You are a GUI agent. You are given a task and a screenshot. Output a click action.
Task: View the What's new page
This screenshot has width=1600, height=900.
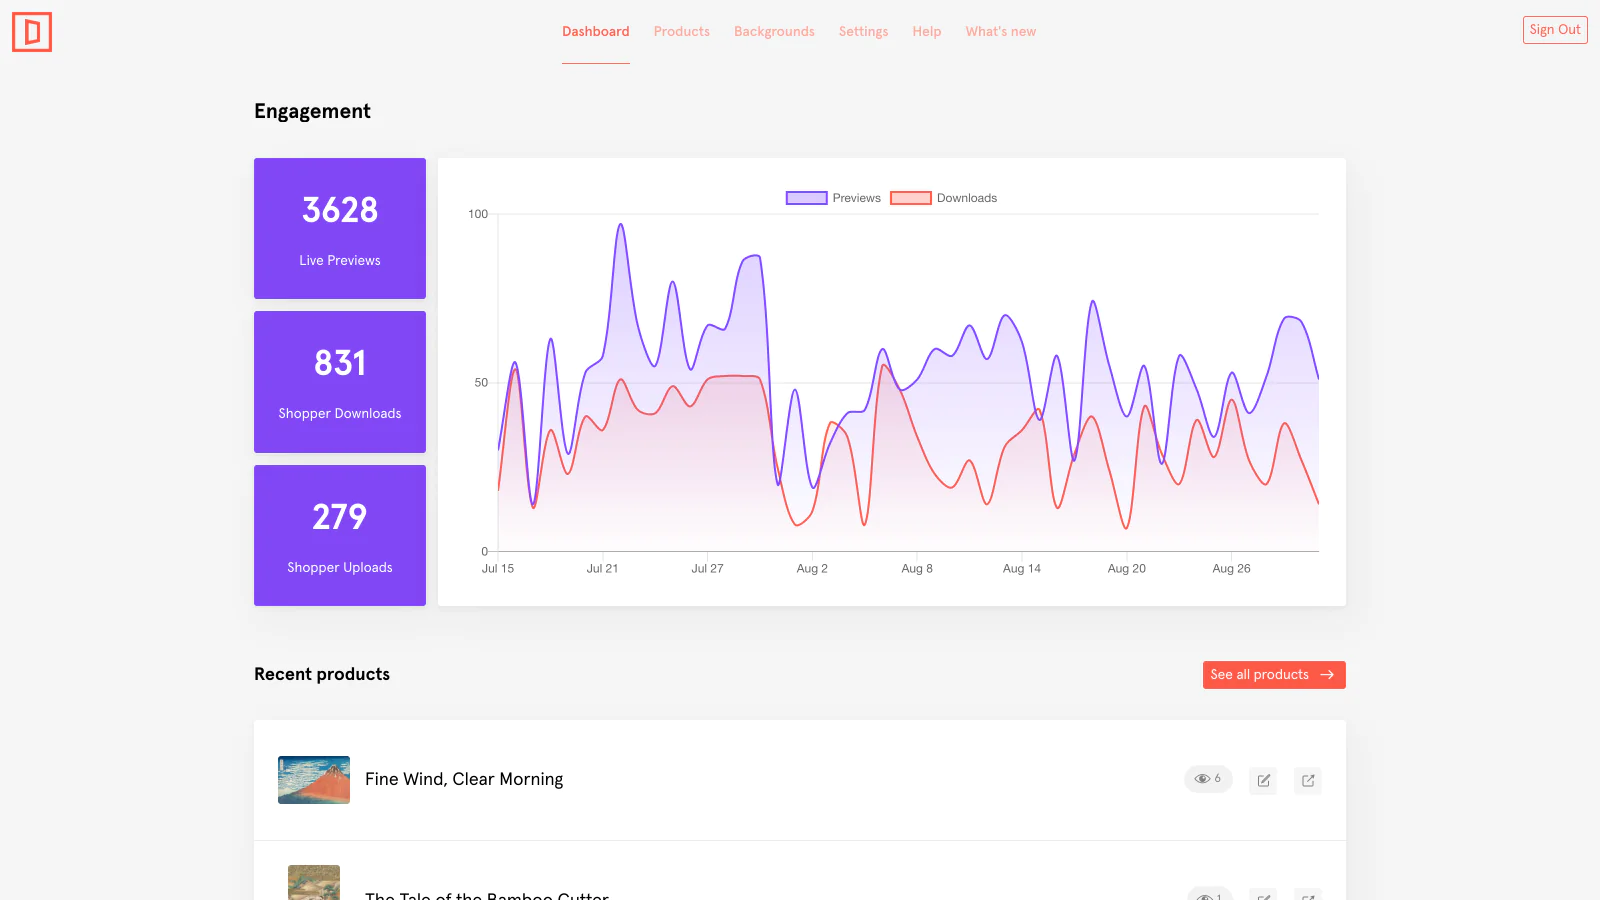click(x=1001, y=32)
